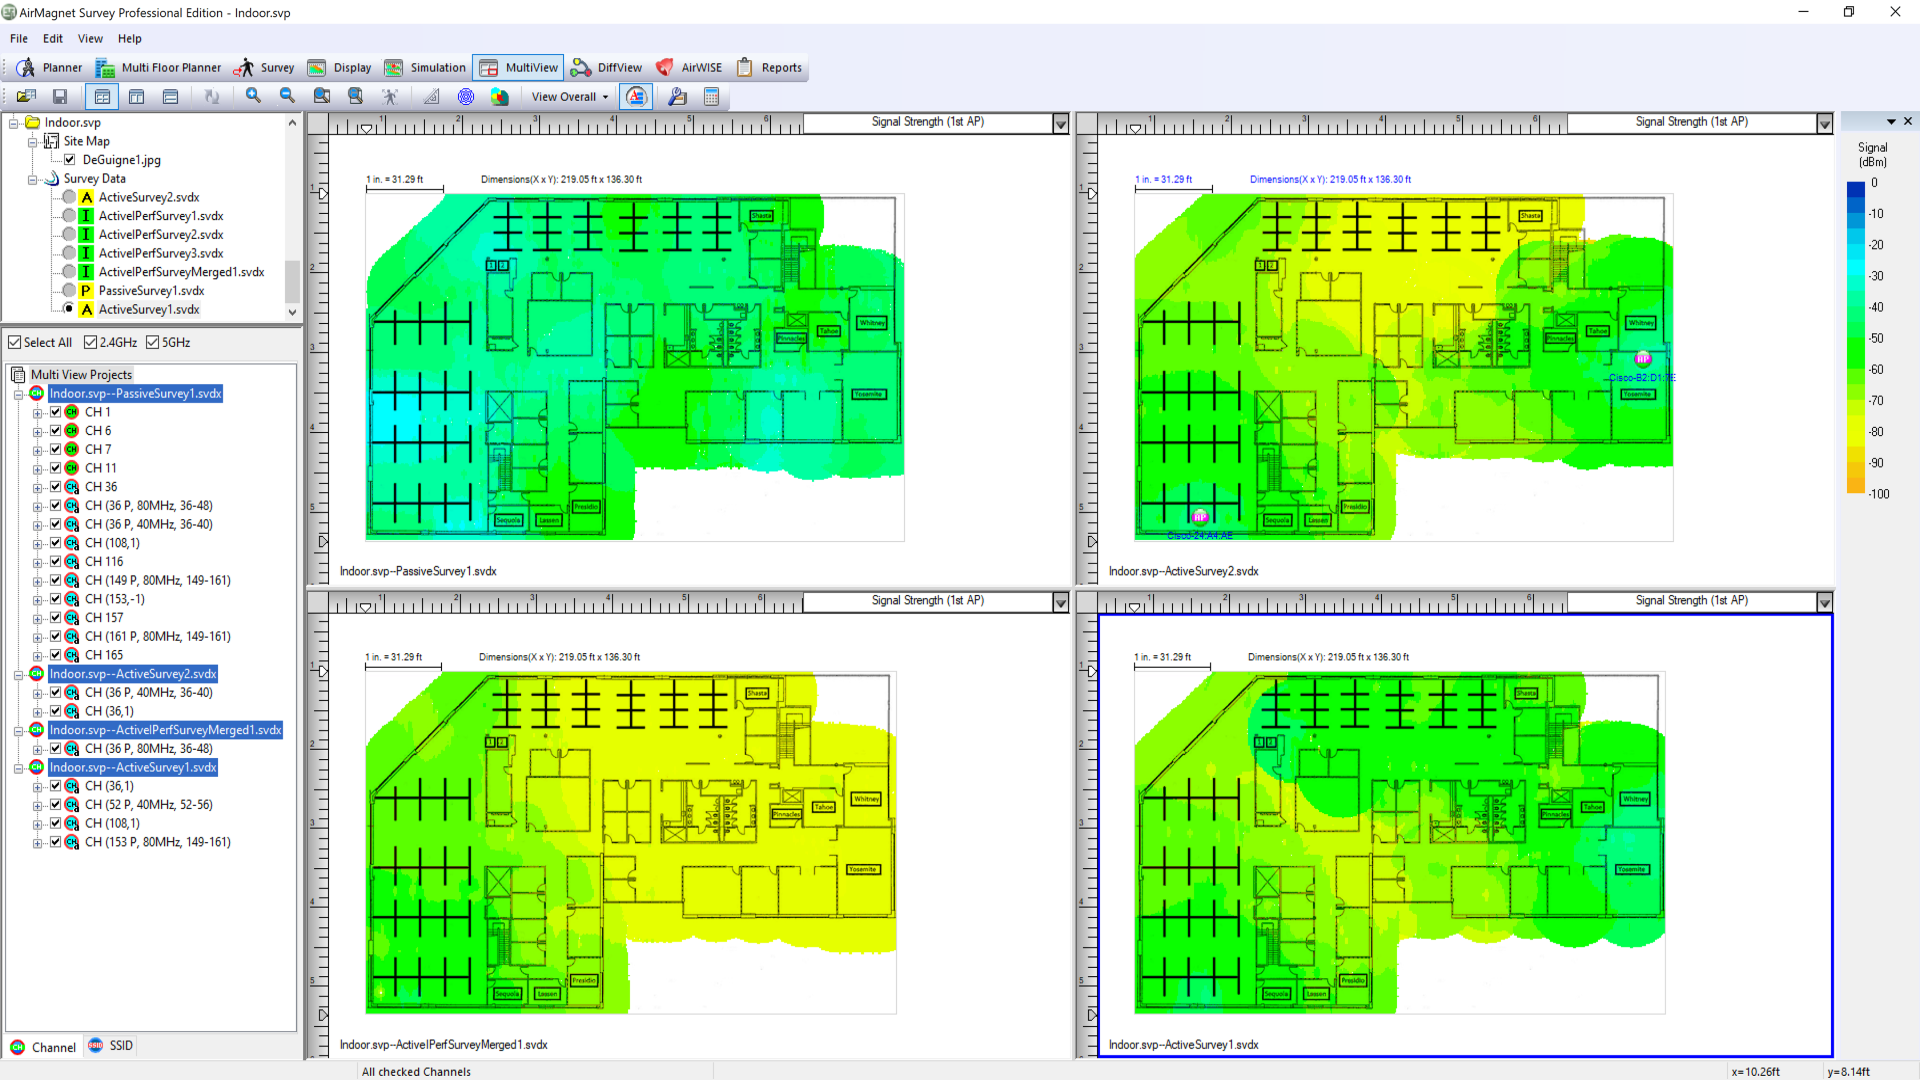
Task: Collapse the Indoor.svp--ActiveSurvey1.svdx project node
Action: [18, 768]
